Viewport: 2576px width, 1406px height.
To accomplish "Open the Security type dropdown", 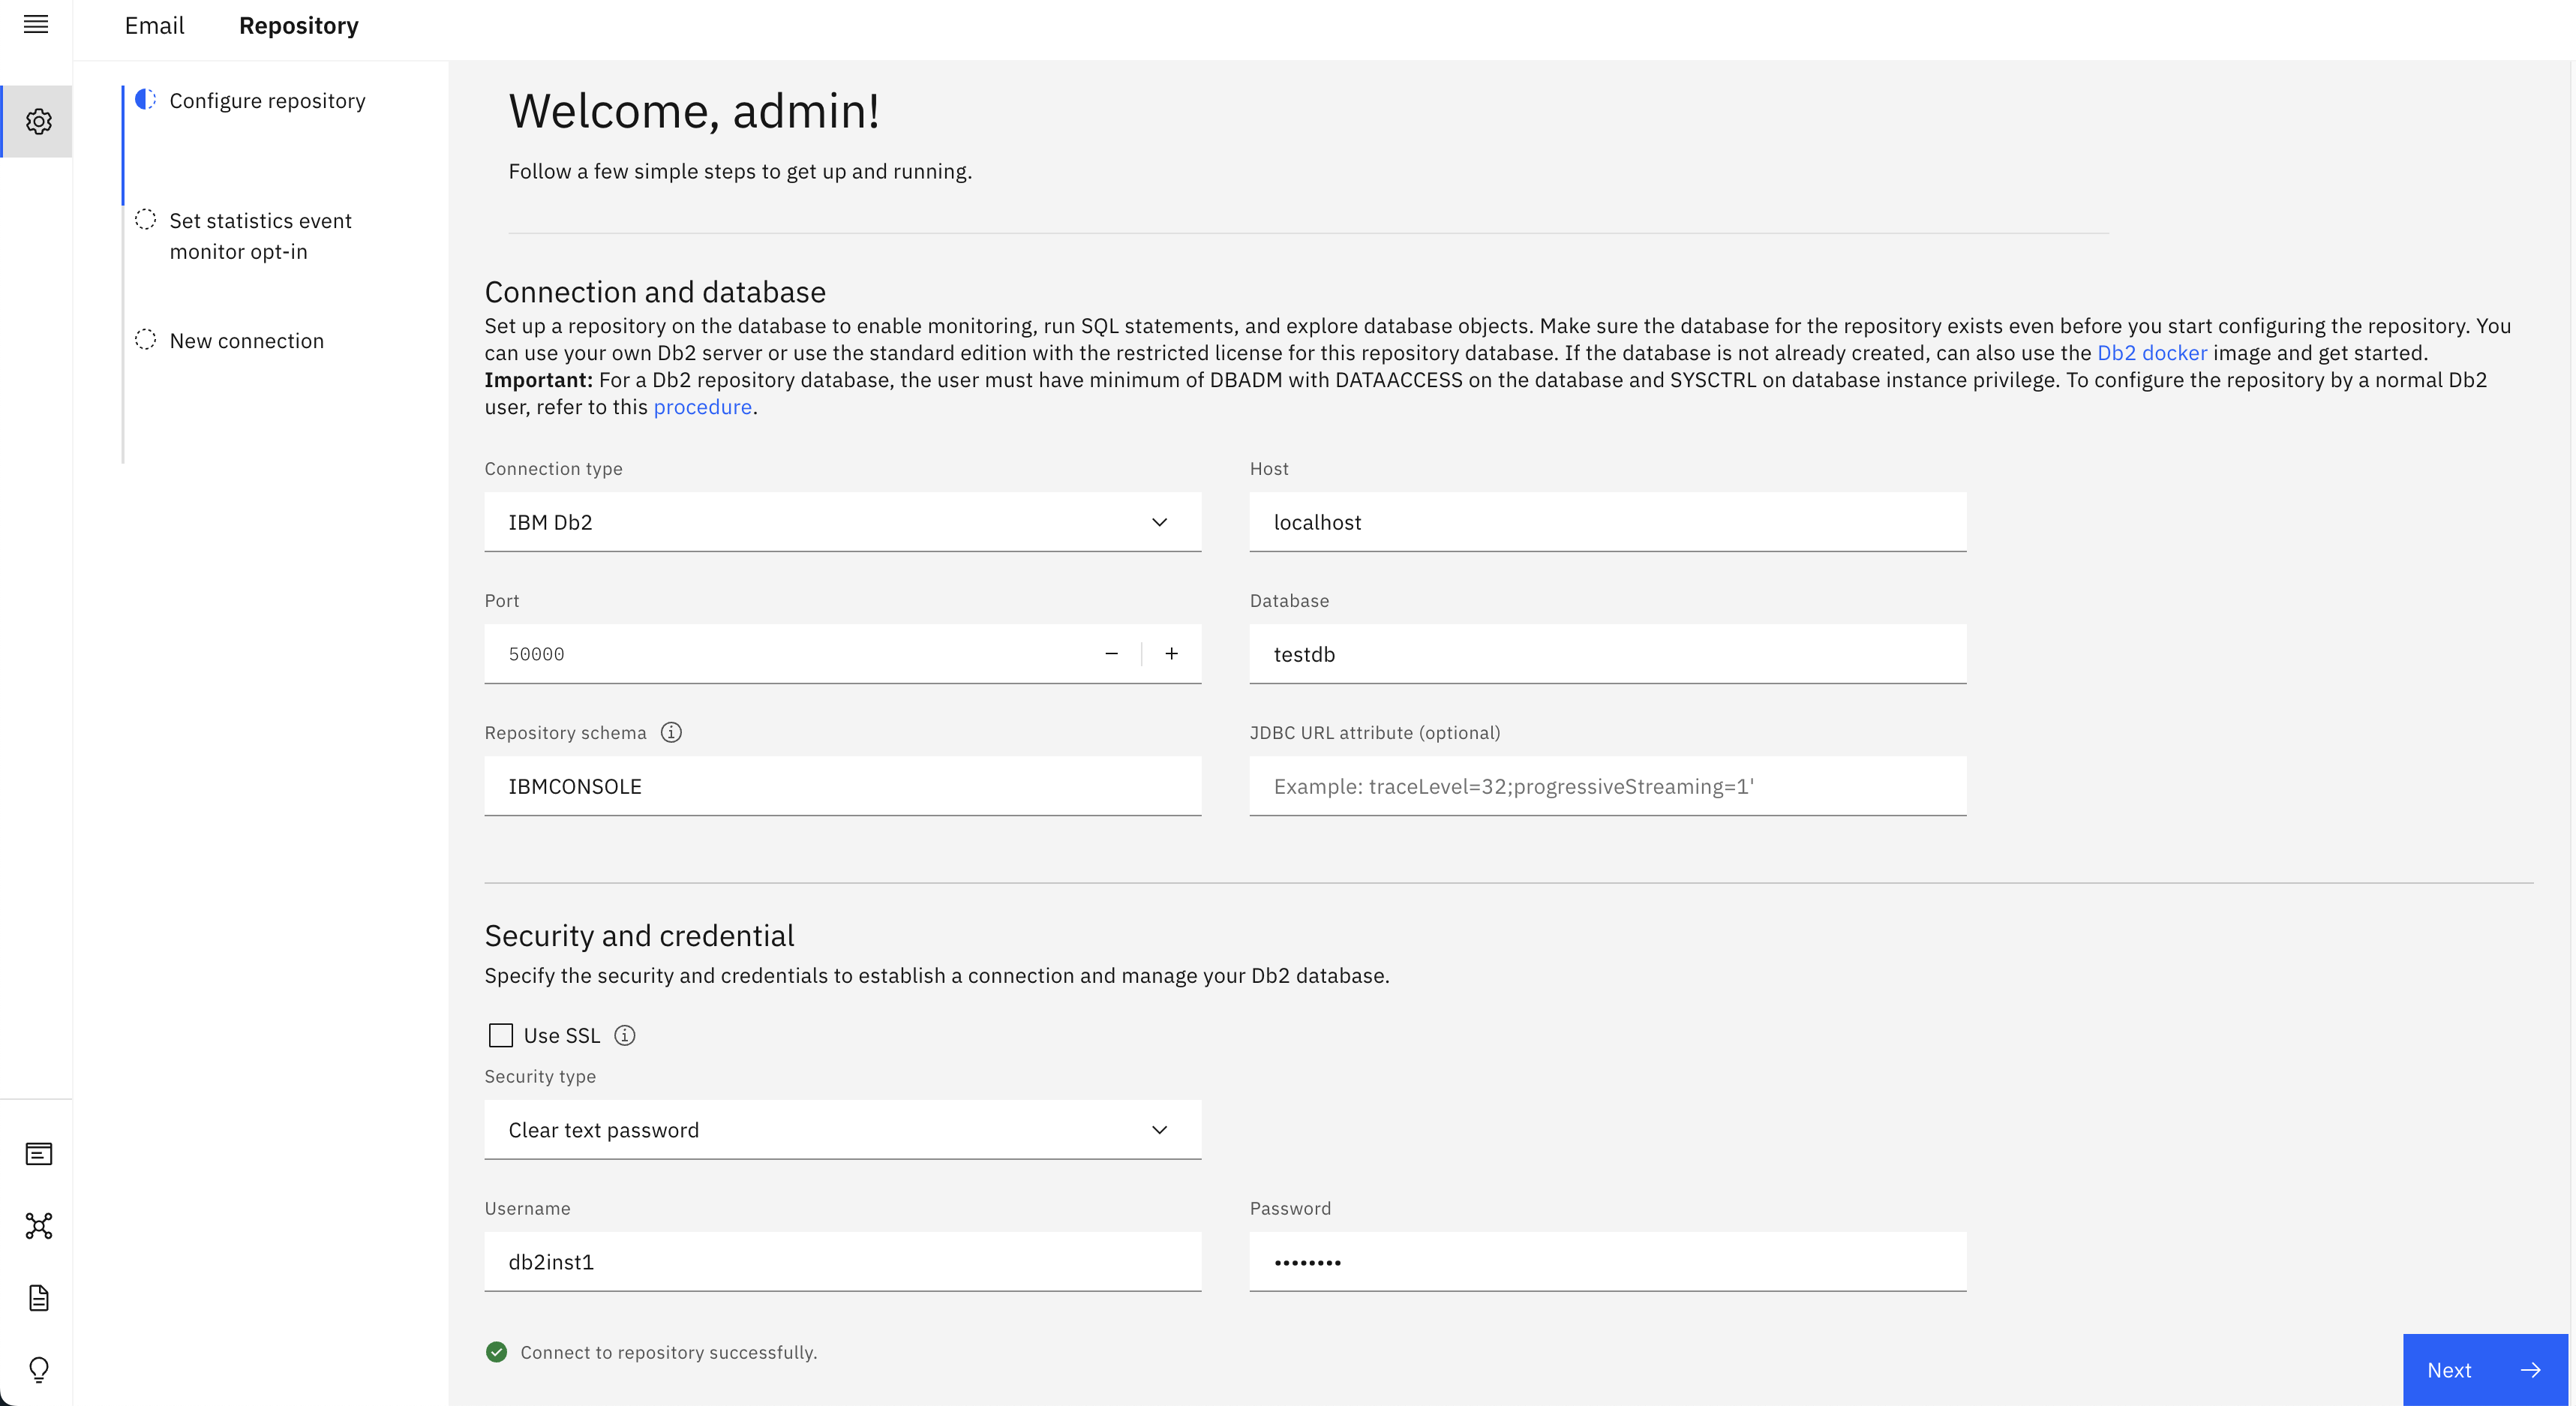I will coord(842,1130).
